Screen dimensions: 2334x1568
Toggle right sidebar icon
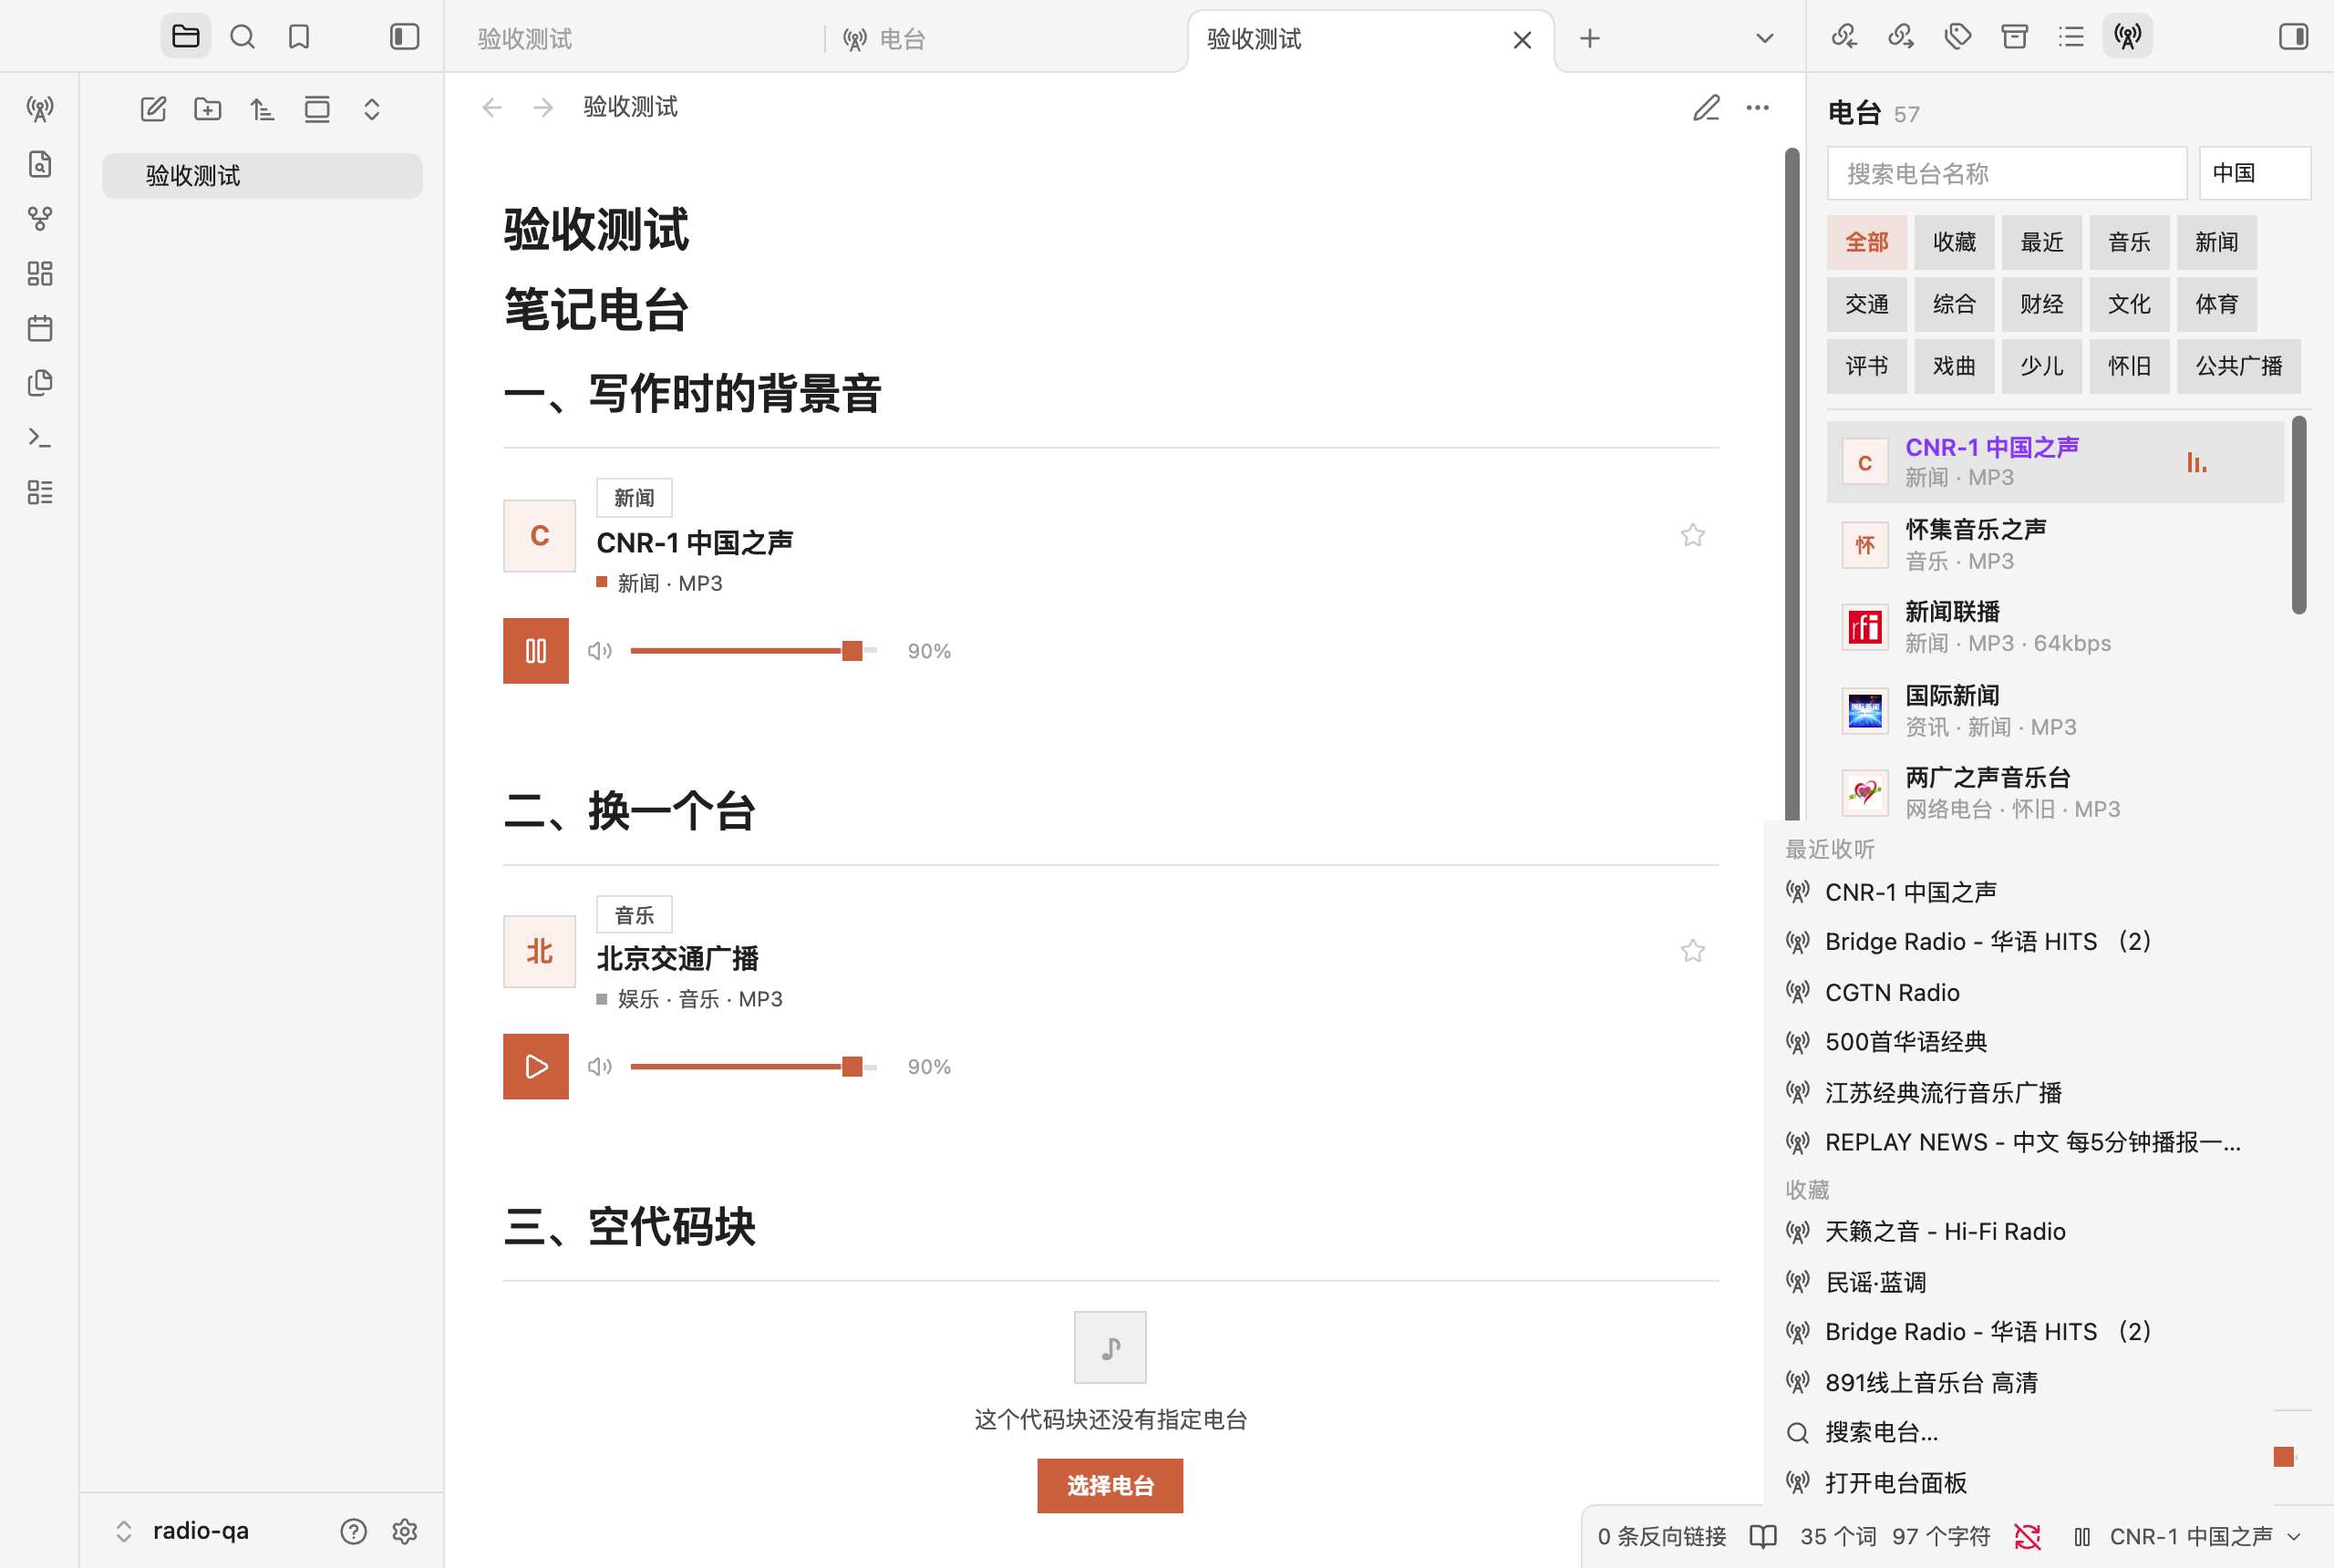[x=2293, y=37]
